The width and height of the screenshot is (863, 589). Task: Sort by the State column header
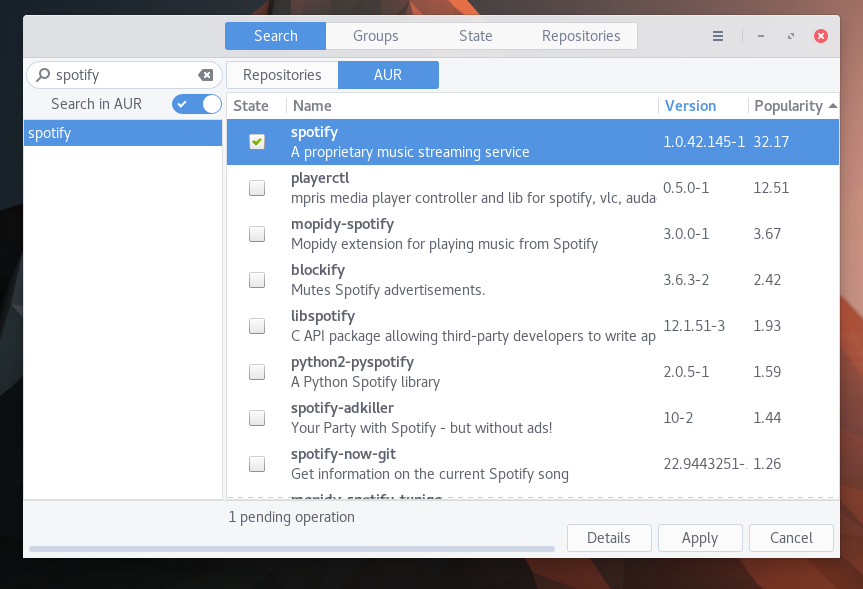[256, 106]
